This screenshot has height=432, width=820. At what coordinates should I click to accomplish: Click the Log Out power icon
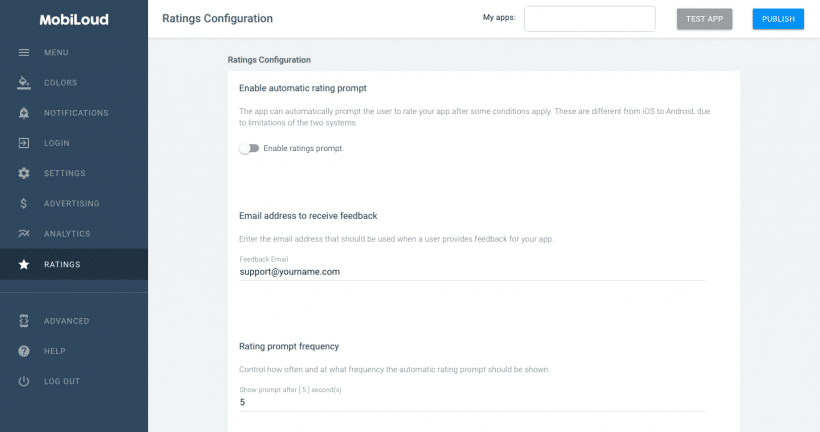click(24, 382)
